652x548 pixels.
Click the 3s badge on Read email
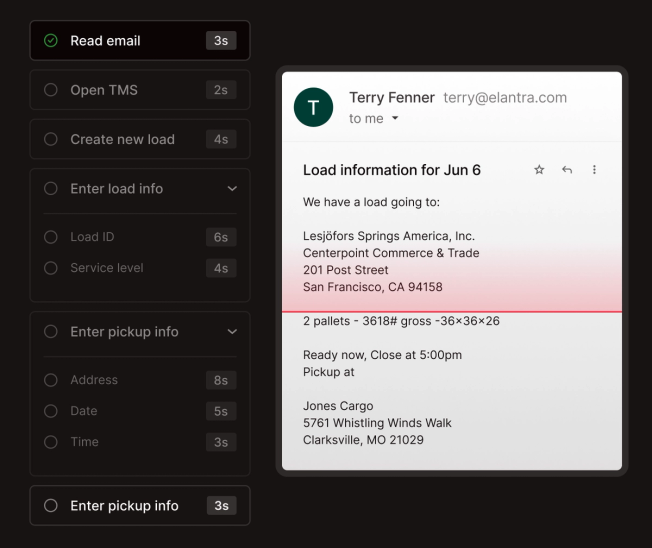tap(221, 41)
